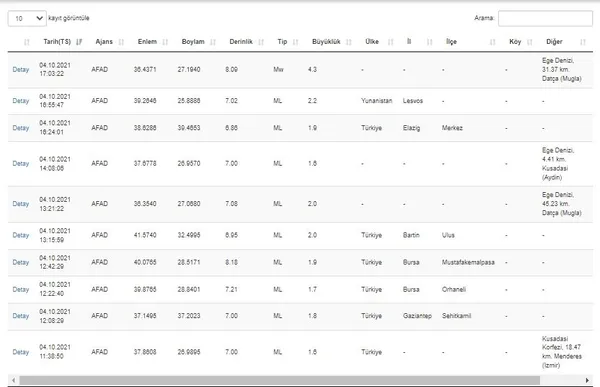Open Detay for the Gaziantep Sehitkamil record
600x387 pixels.
[x=21, y=316]
